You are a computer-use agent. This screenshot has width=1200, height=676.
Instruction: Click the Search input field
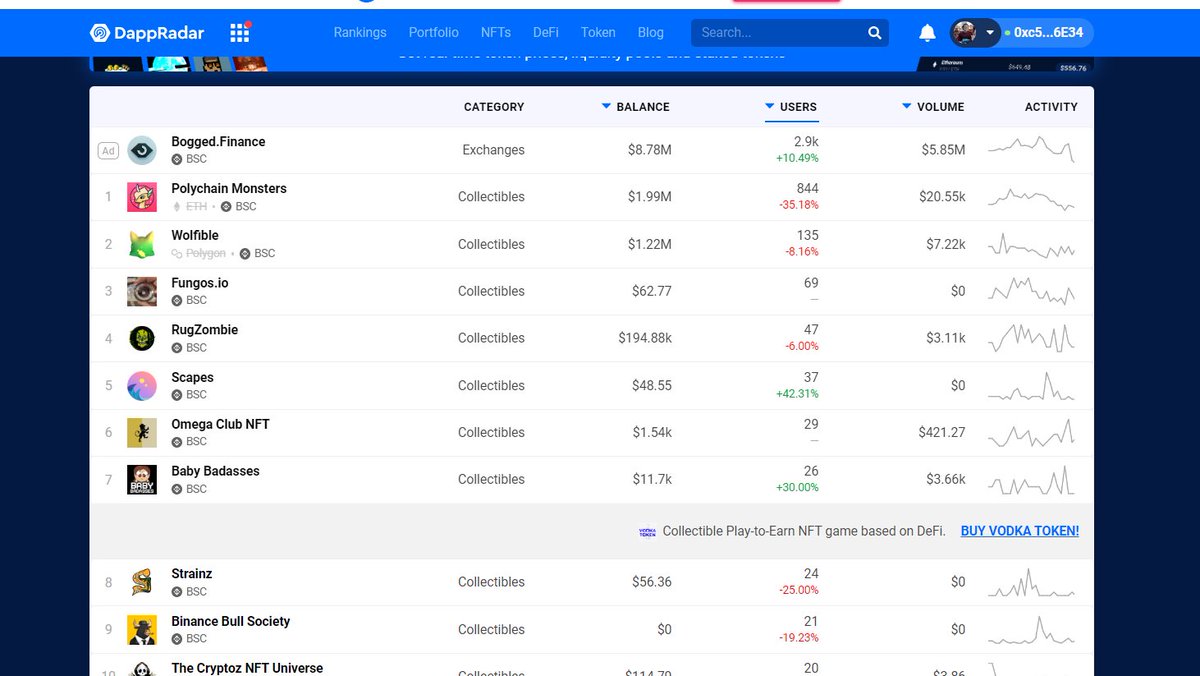click(x=780, y=33)
